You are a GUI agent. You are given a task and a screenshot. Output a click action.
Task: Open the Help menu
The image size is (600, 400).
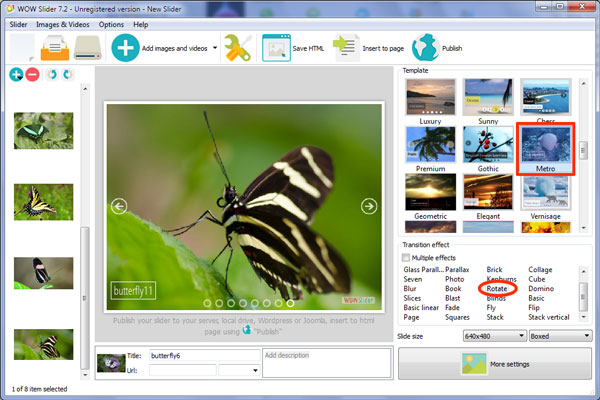pyautogui.click(x=140, y=24)
